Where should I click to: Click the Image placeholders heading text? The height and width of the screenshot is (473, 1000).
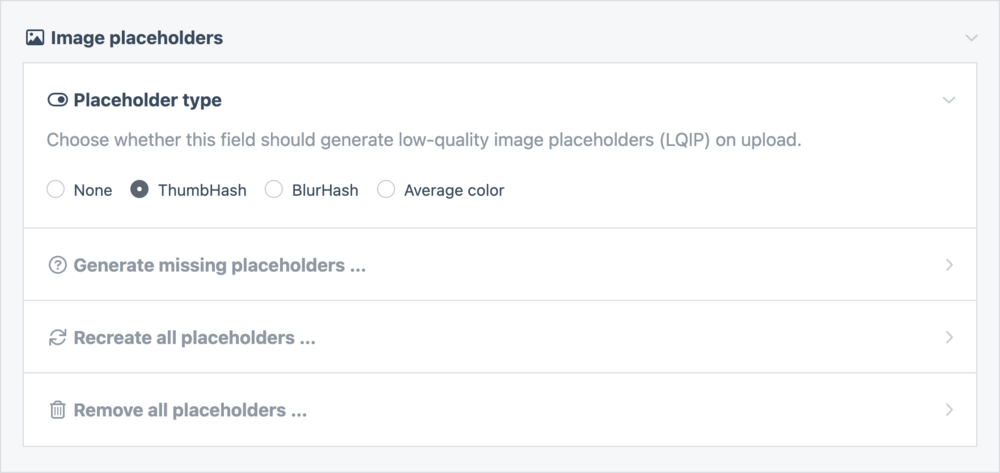click(x=136, y=38)
